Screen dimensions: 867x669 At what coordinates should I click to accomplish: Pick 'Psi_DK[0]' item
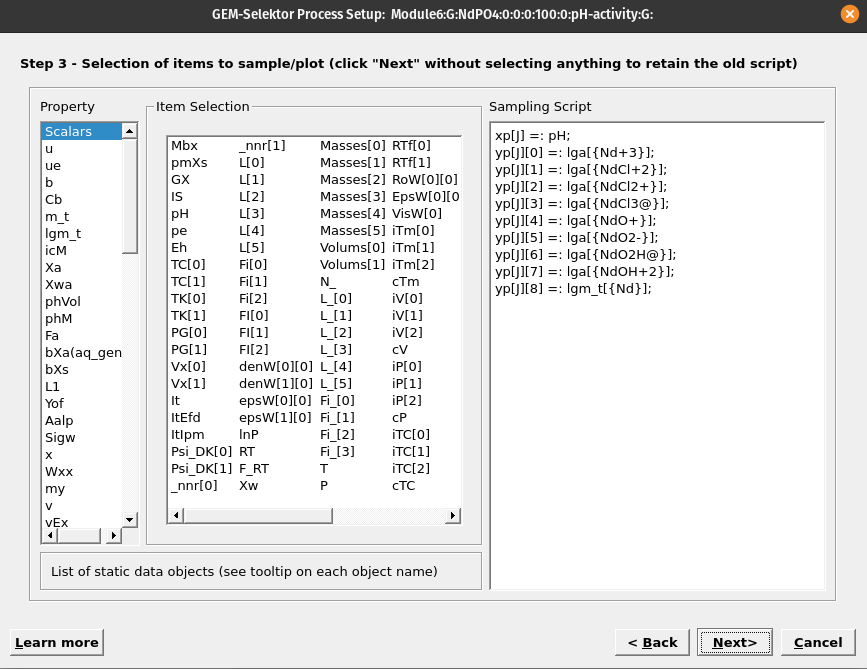tap(201, 451)
